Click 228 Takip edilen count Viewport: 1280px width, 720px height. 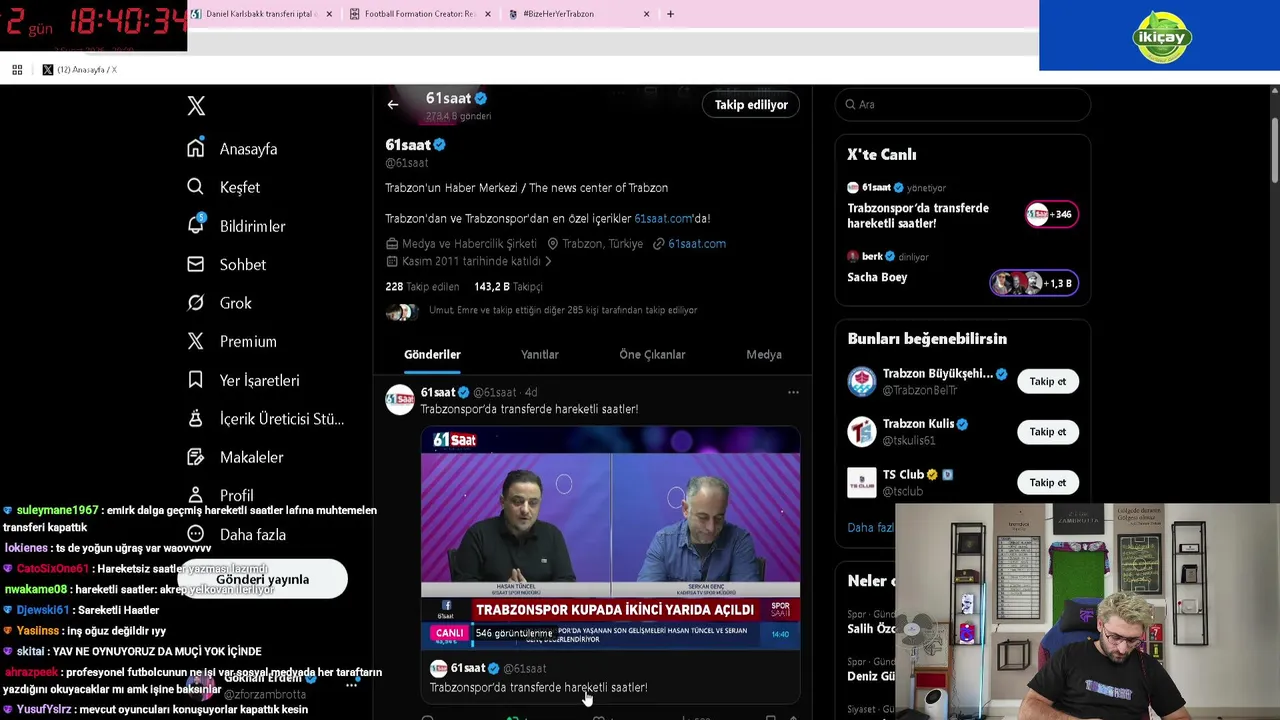coord(422,287)
